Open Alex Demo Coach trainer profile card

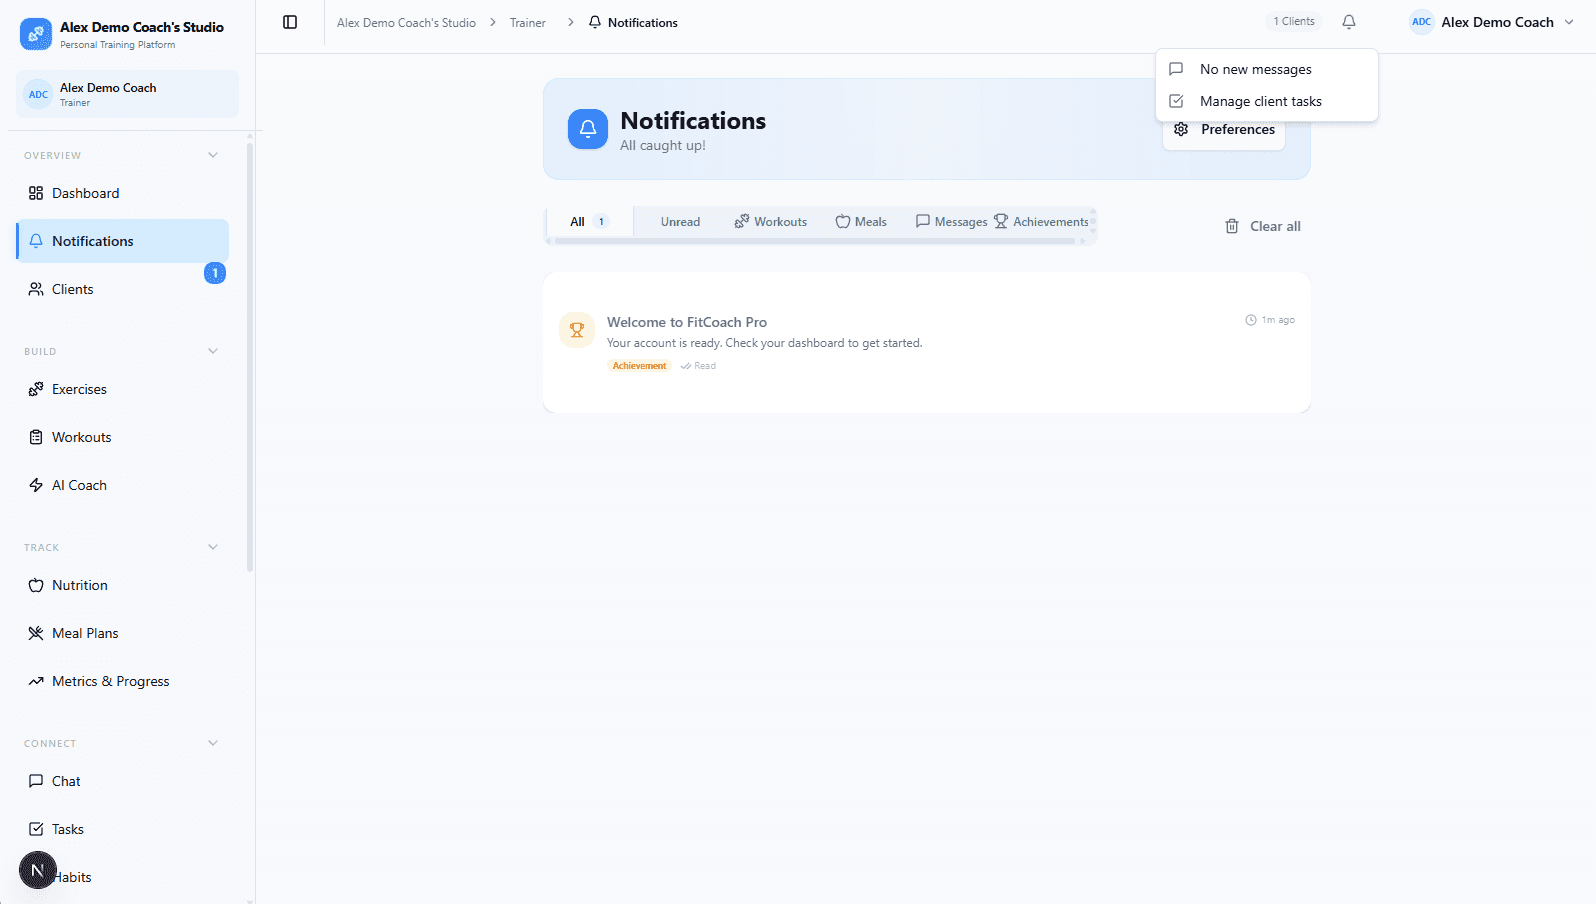[x=128, y=94]
